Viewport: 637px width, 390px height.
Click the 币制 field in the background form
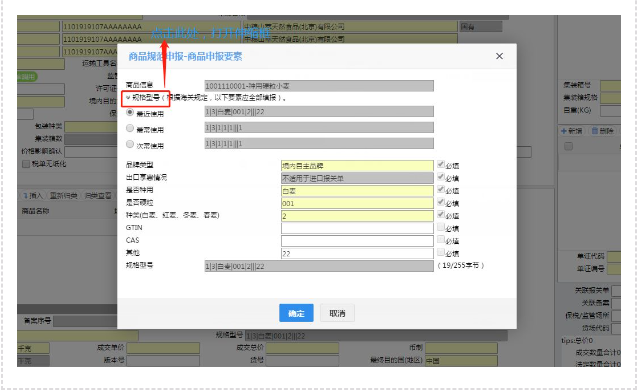tap(461, 348)
